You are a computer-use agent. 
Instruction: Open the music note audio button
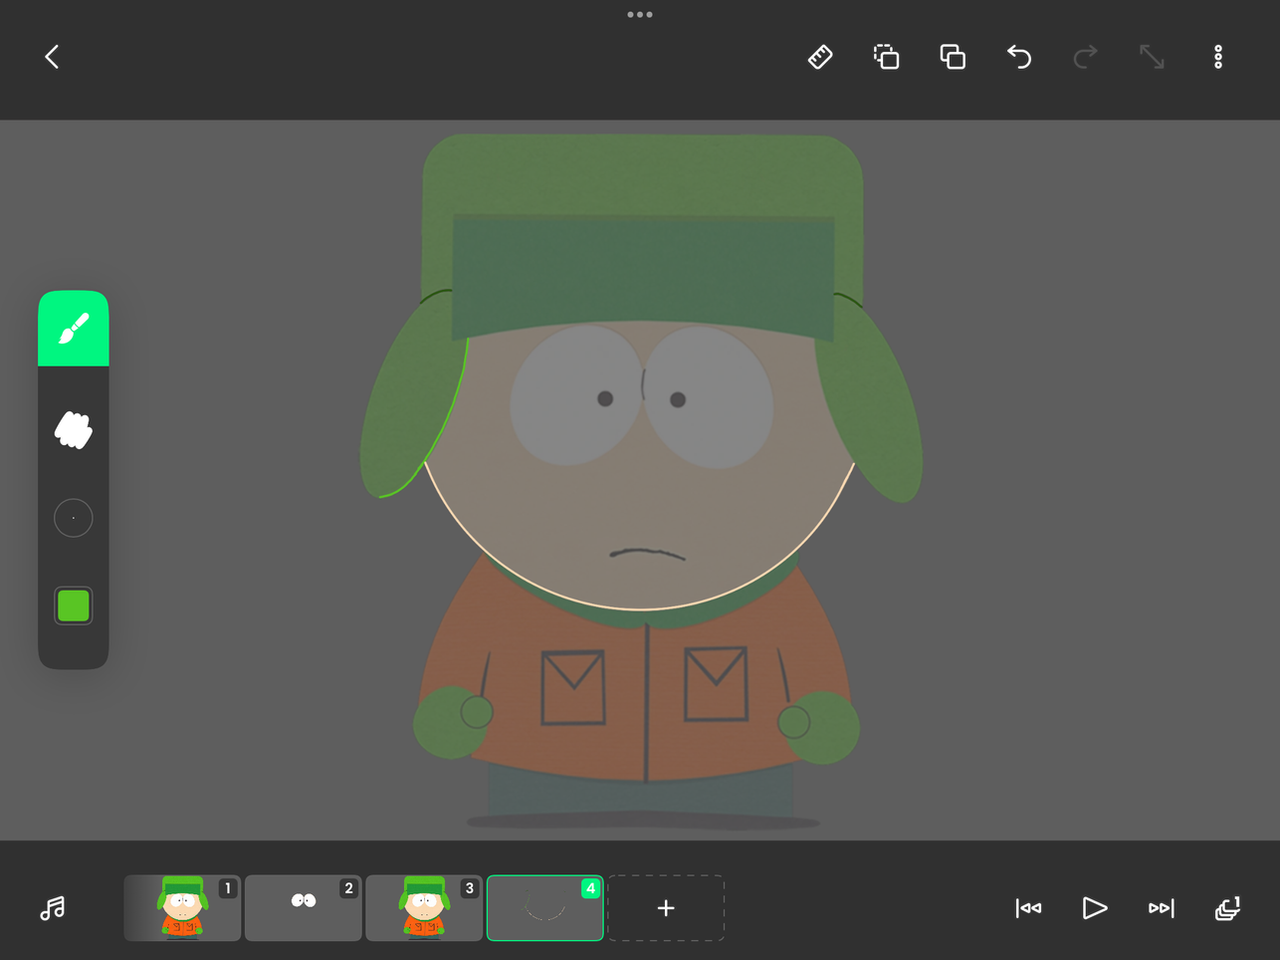pos(52,908)
